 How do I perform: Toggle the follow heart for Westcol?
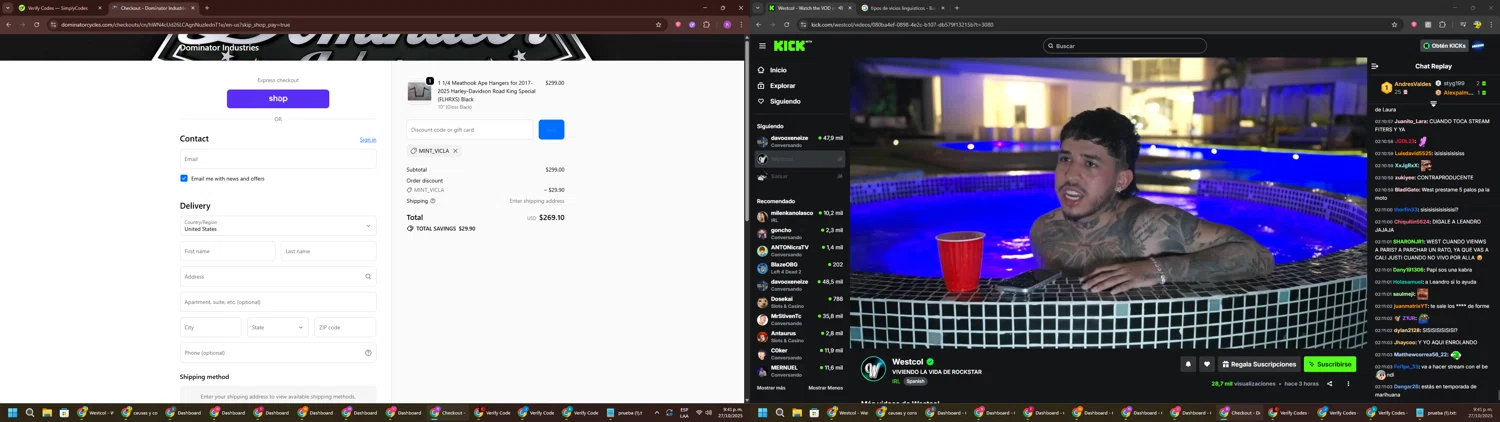click(x=1207, y=365)
